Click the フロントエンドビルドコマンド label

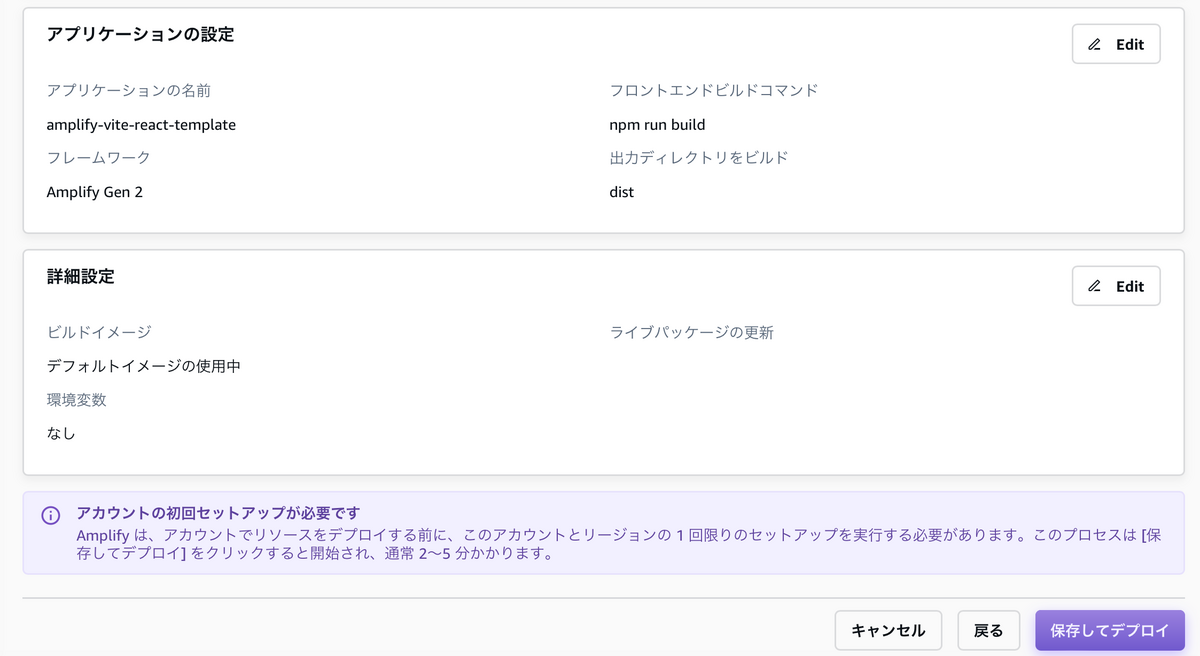pyautogui.click(x=714, y=90)
